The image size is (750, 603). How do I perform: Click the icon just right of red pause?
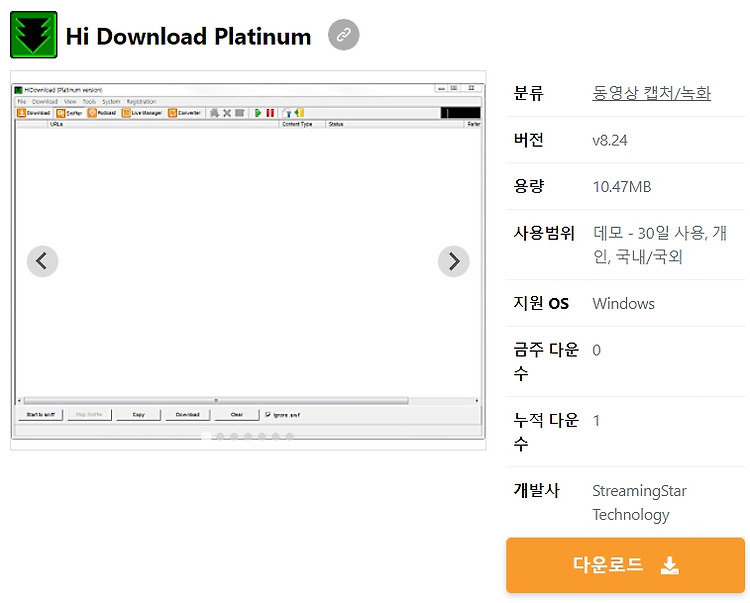click(287, 113)
